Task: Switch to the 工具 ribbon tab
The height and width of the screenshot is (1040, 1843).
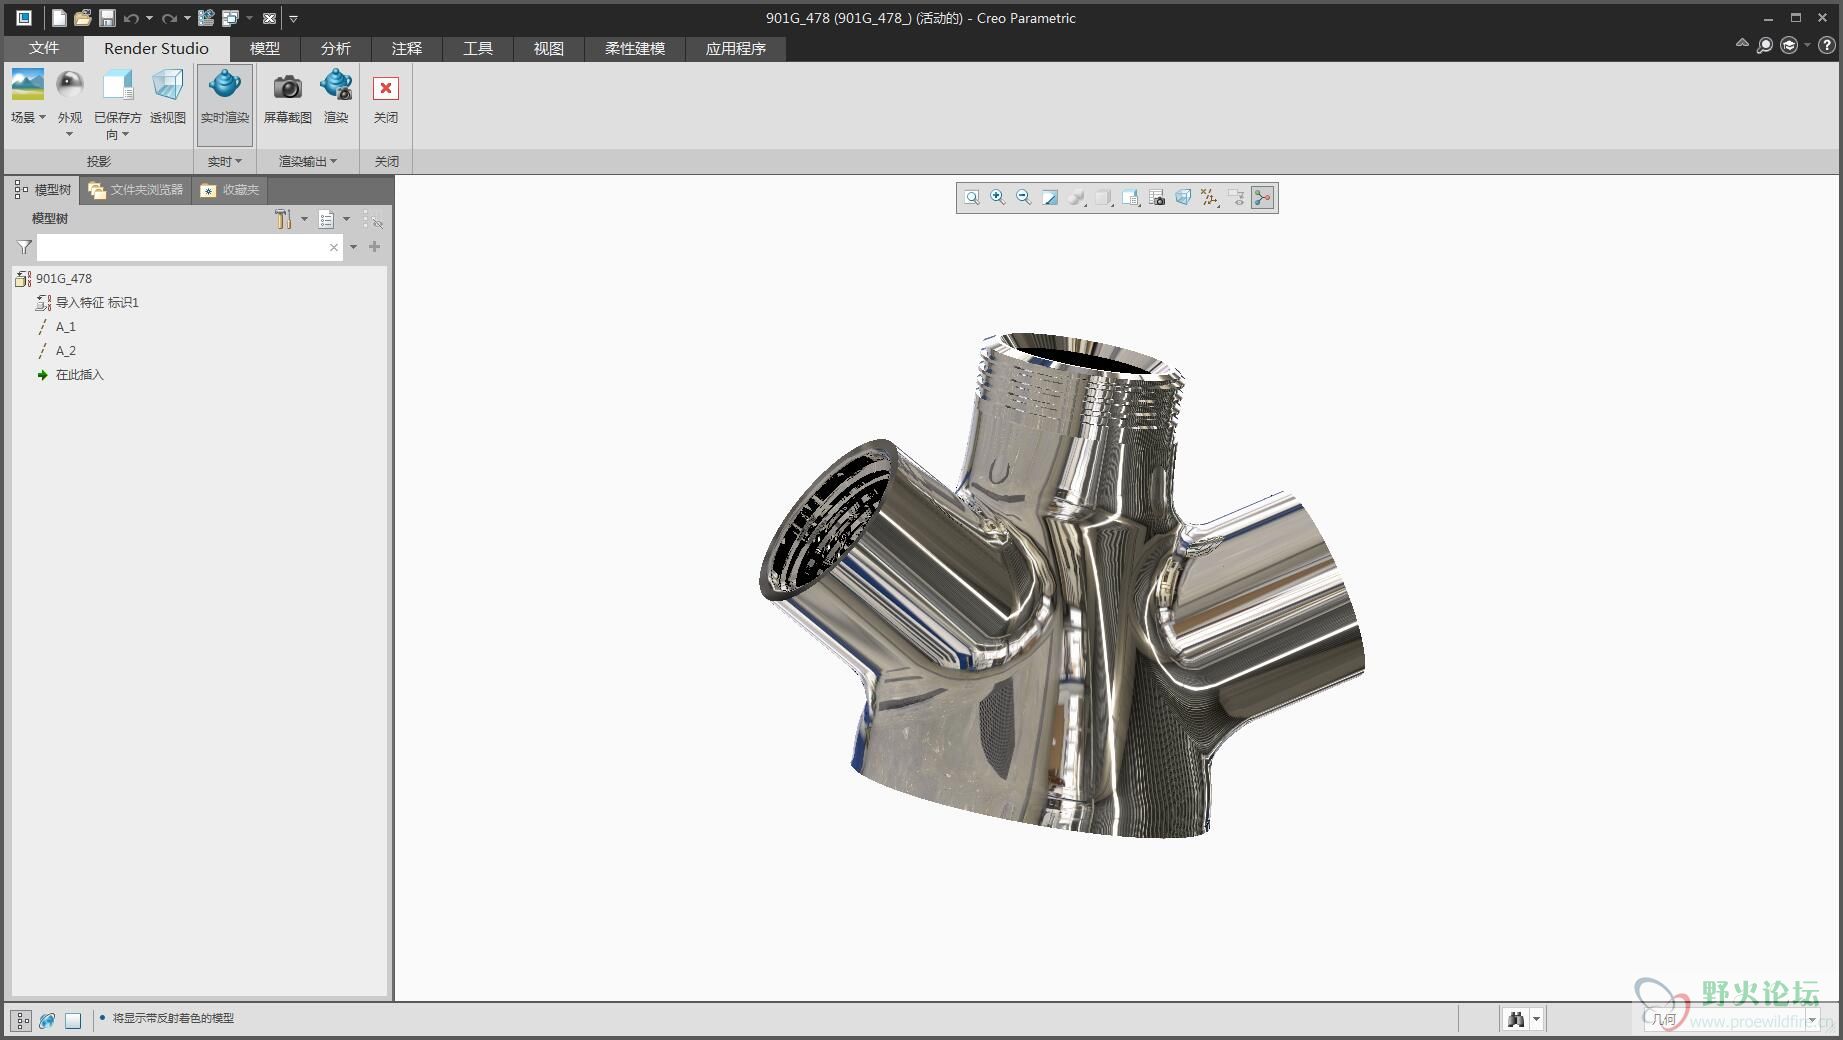Action: click(x=478, y=48)
